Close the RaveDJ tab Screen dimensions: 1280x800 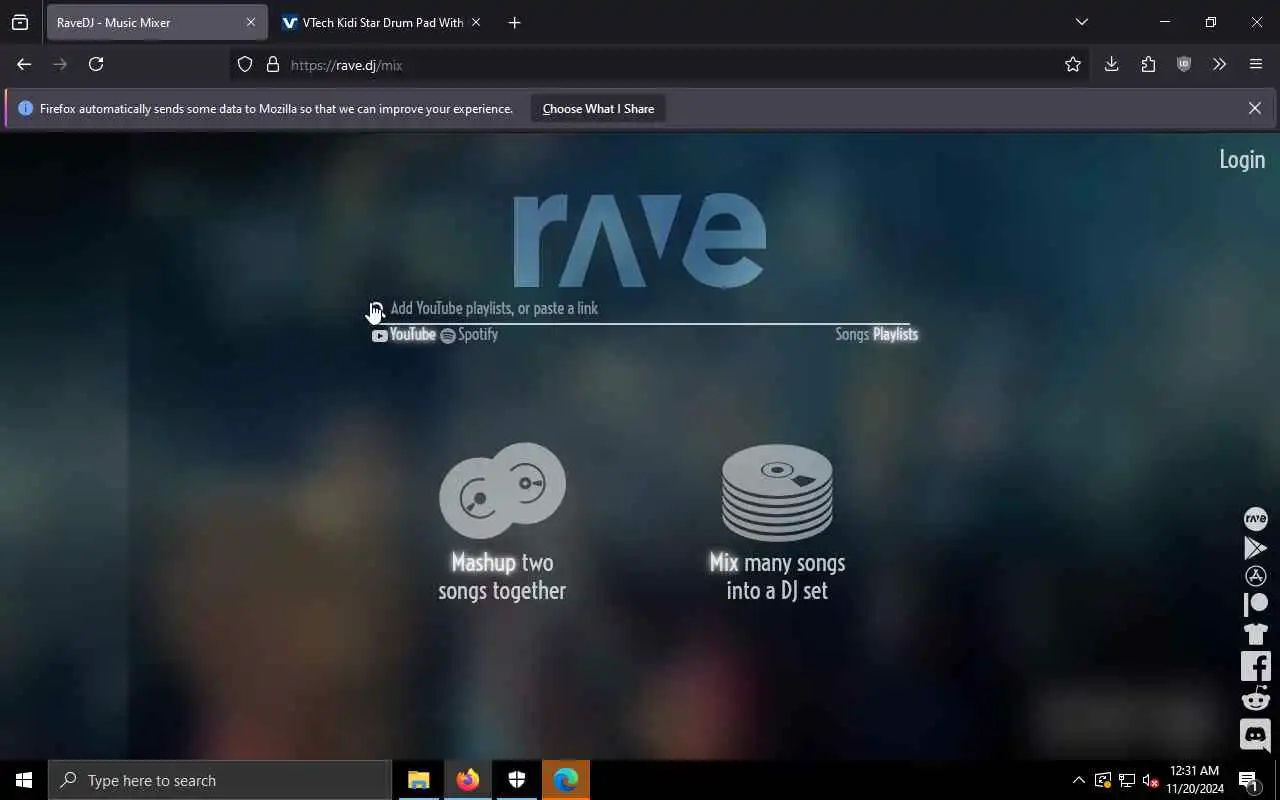251,22
